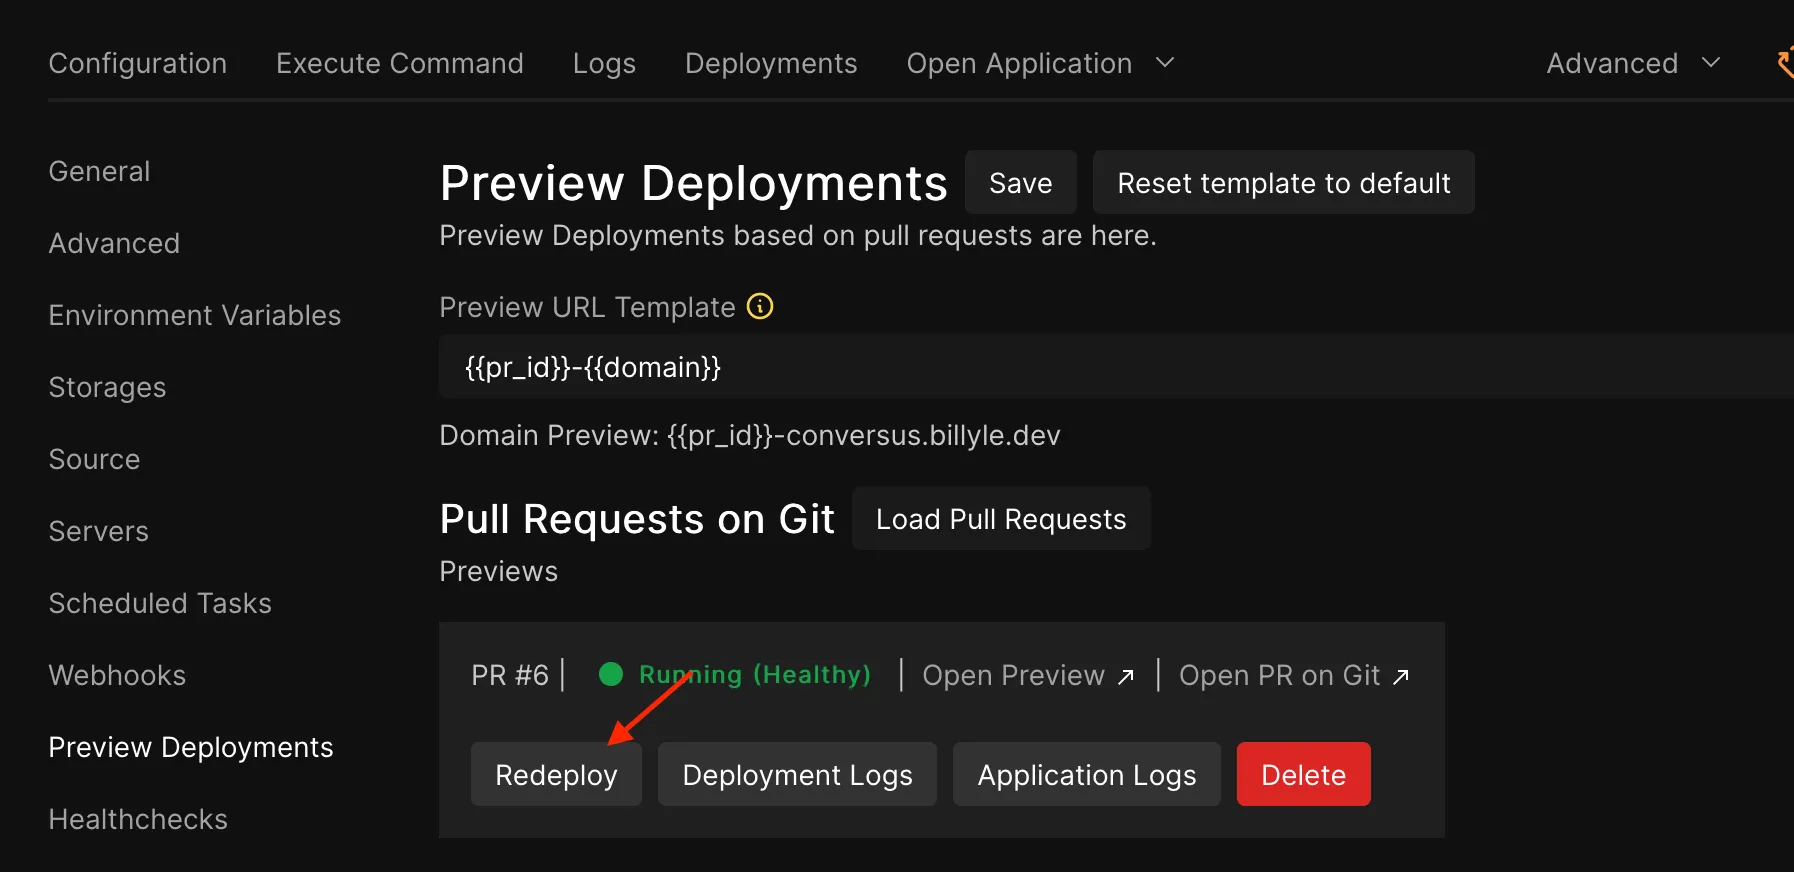Redeploy the PR #6 preview
The image size is (1794, 872).
click(x=556, y=774)
